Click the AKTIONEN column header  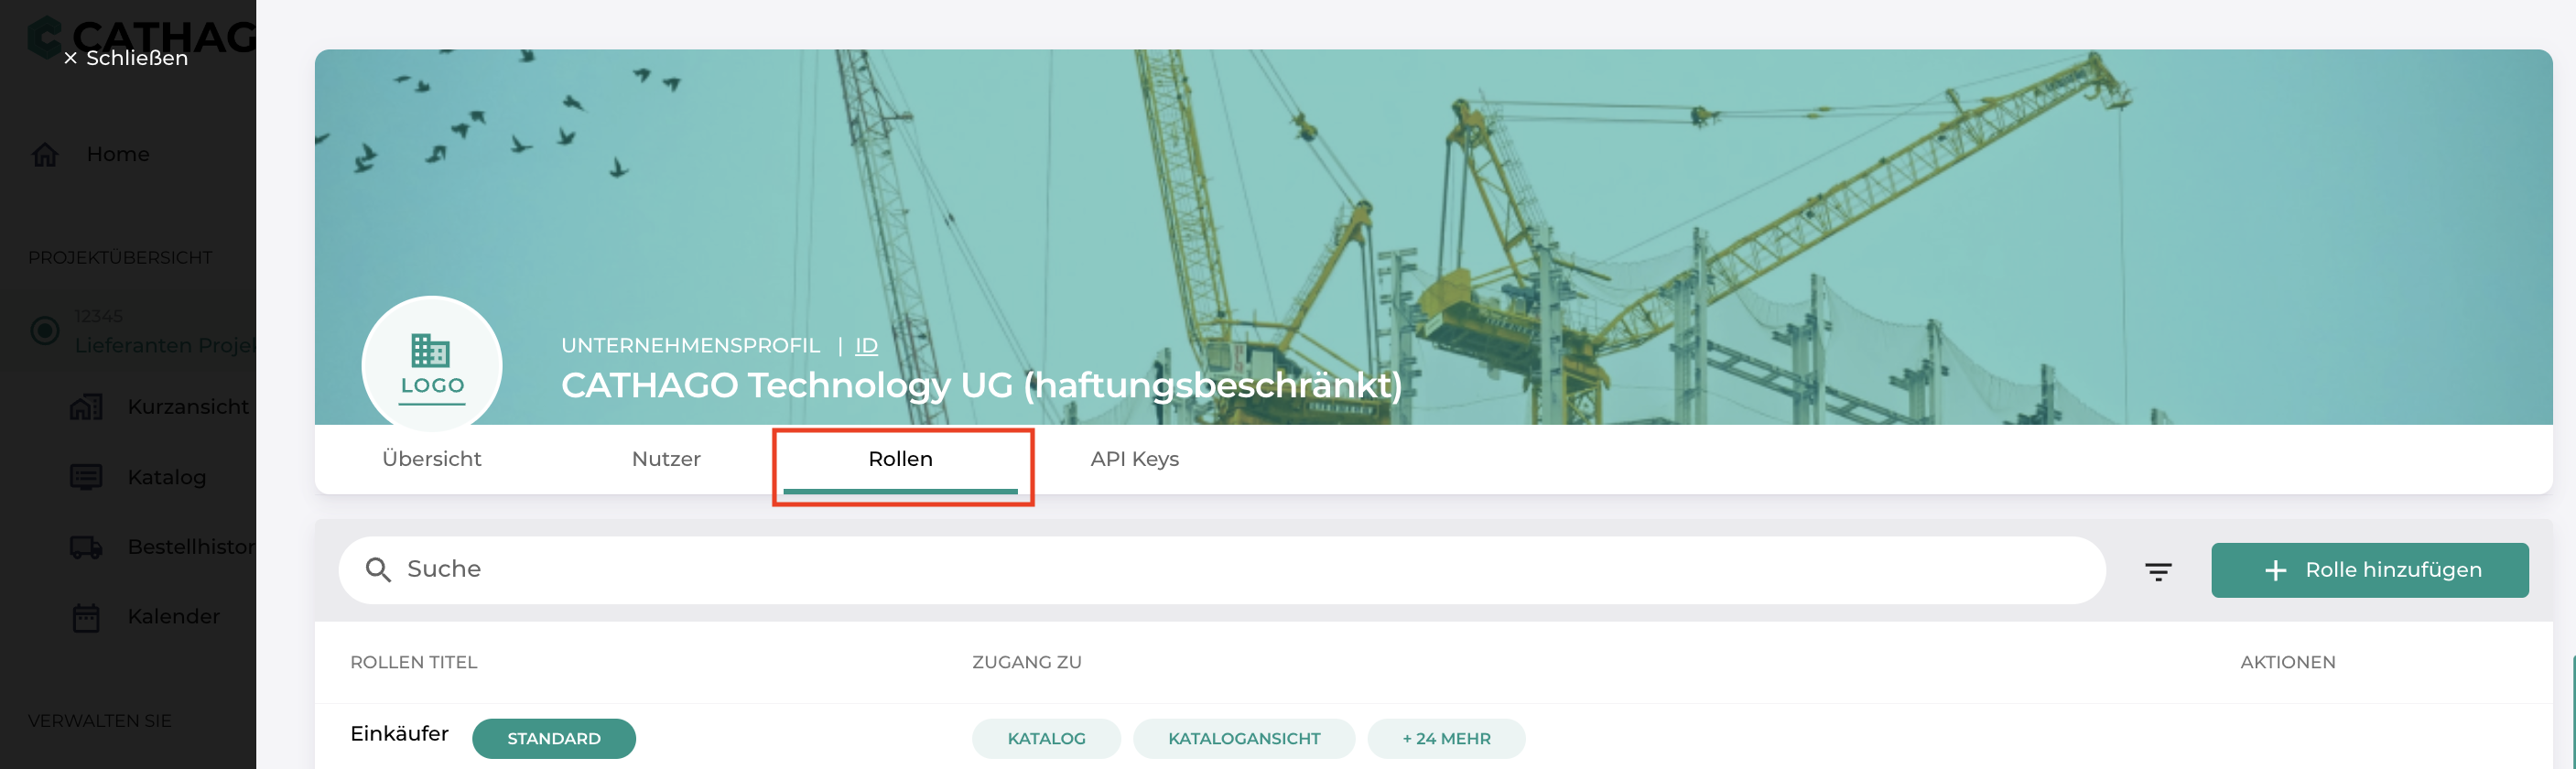[2288, 662]
